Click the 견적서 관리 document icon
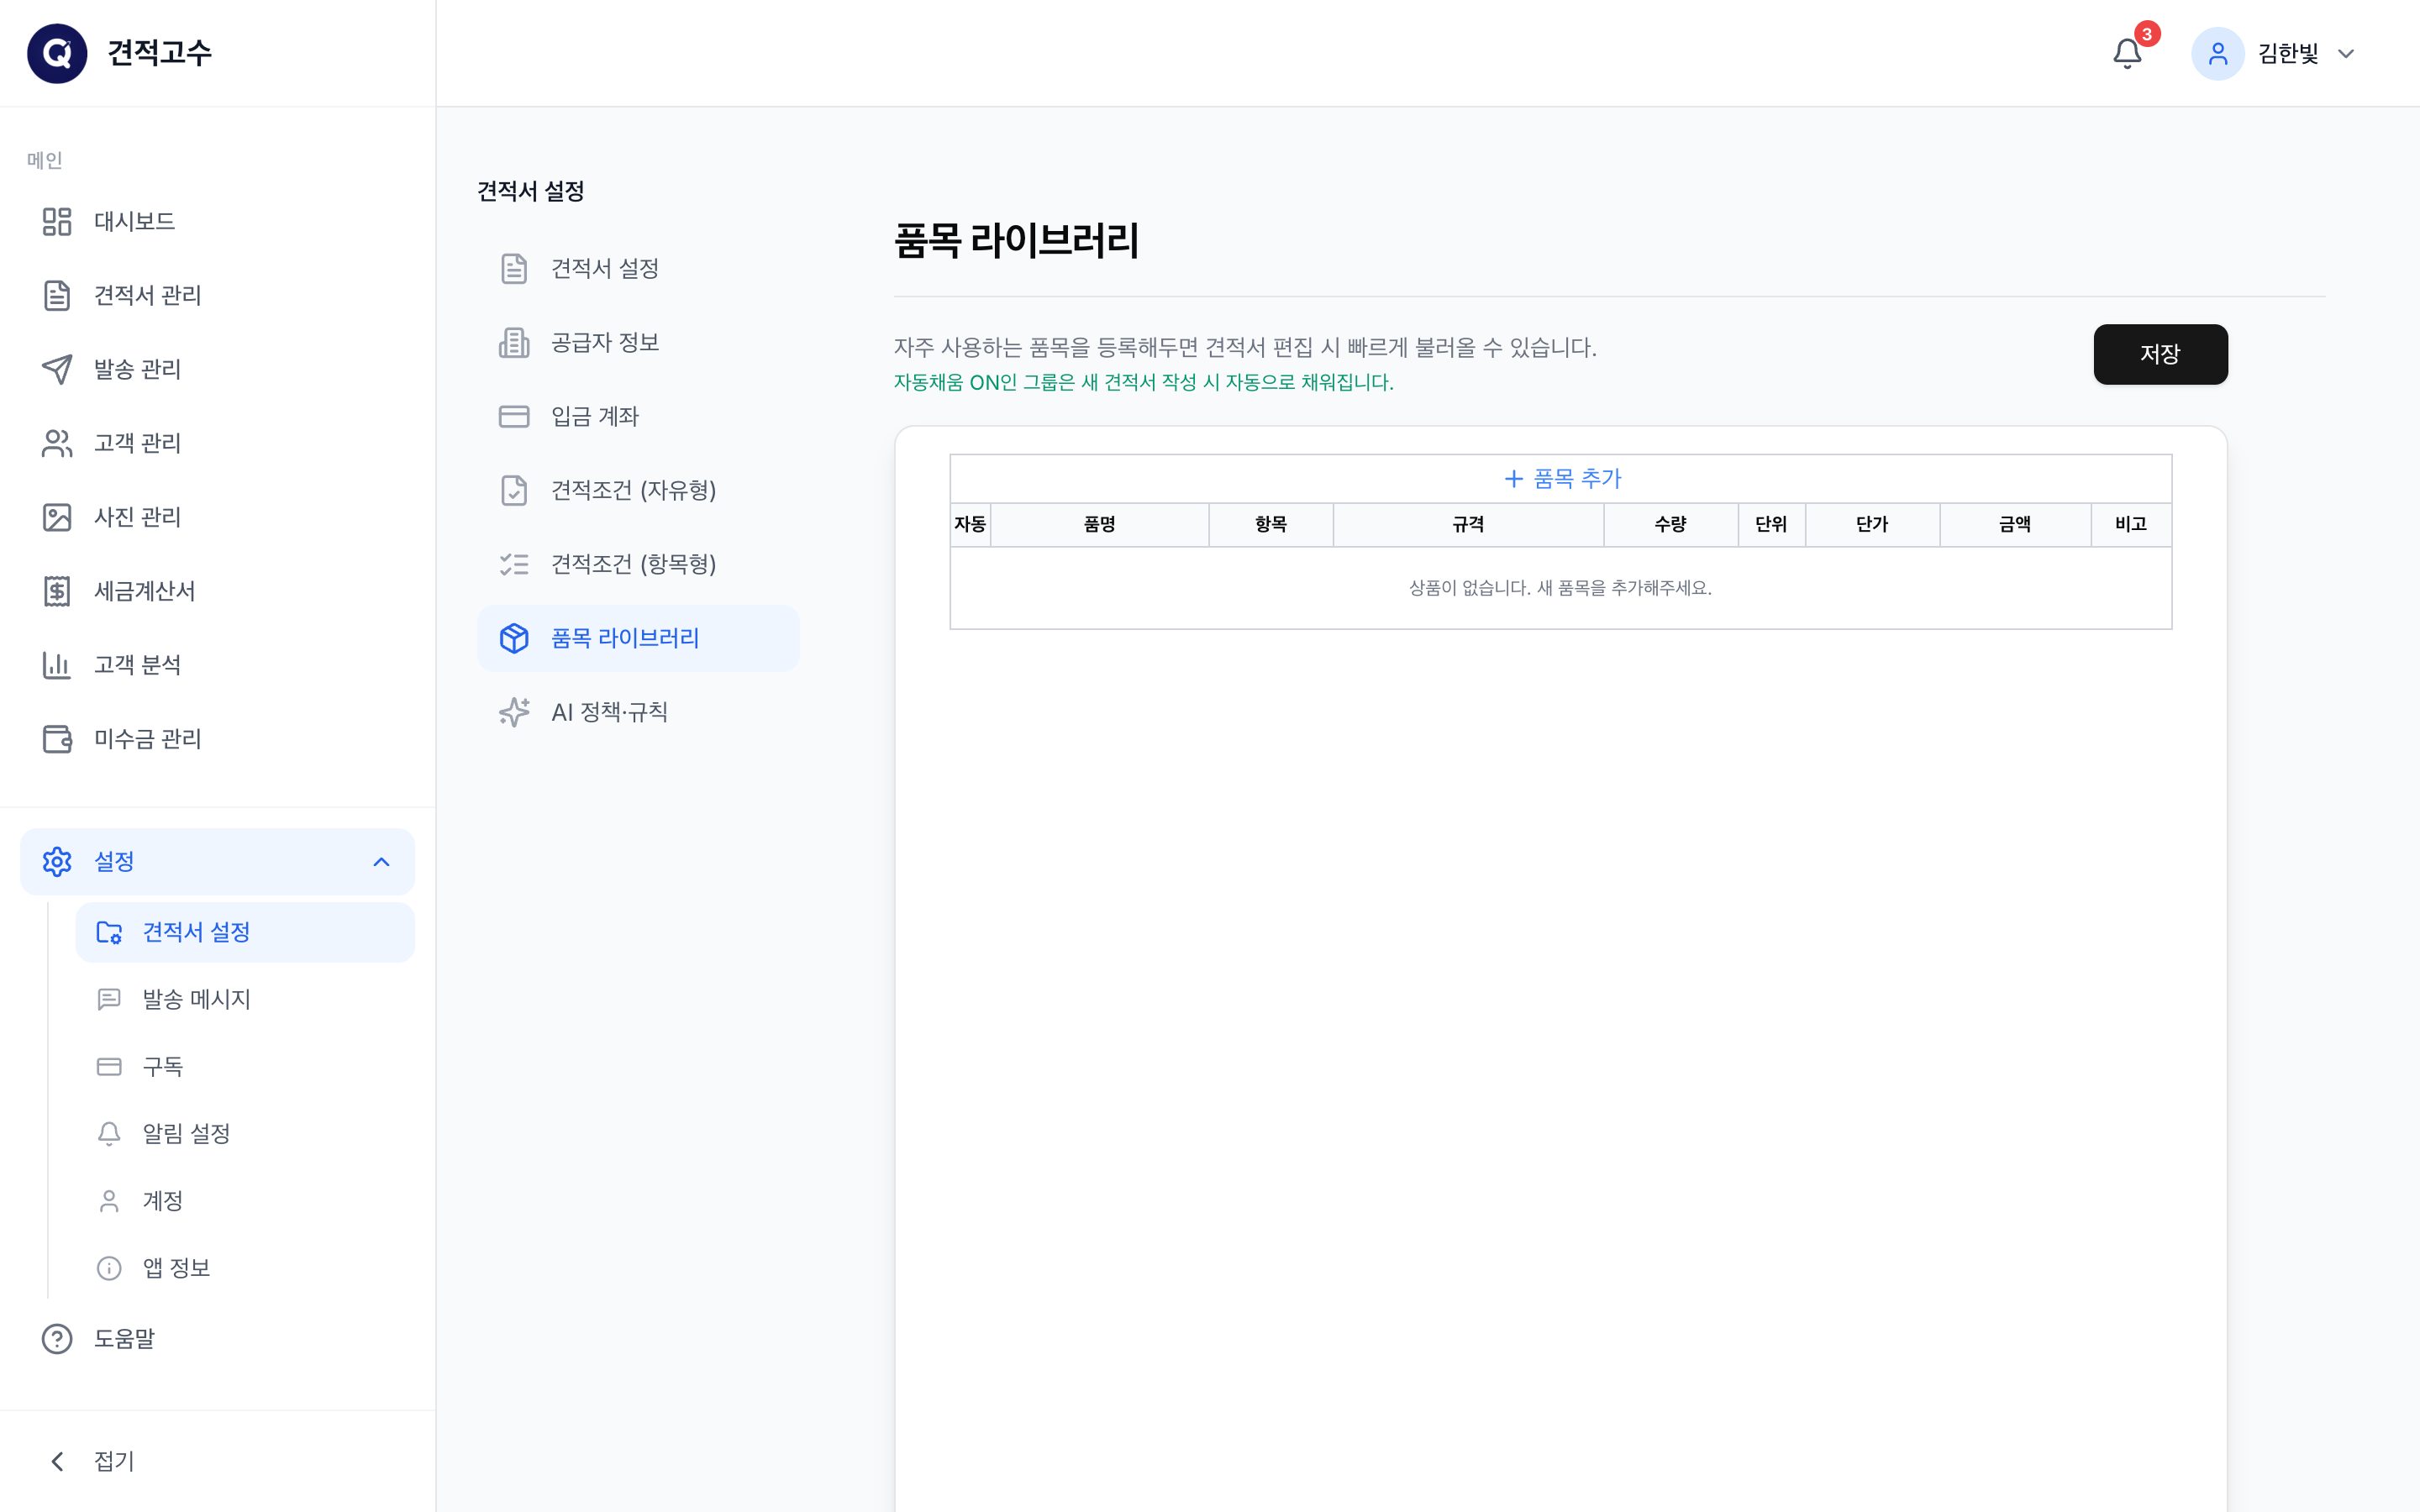This screenshot has width=2420, height=1512. [x=57, y=295]
